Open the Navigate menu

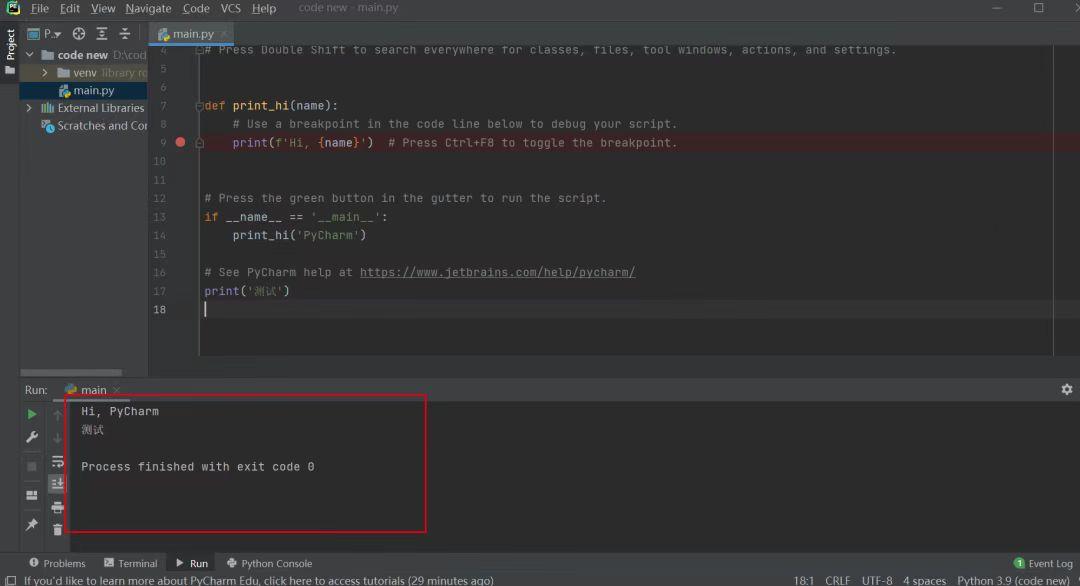point(148,8)
